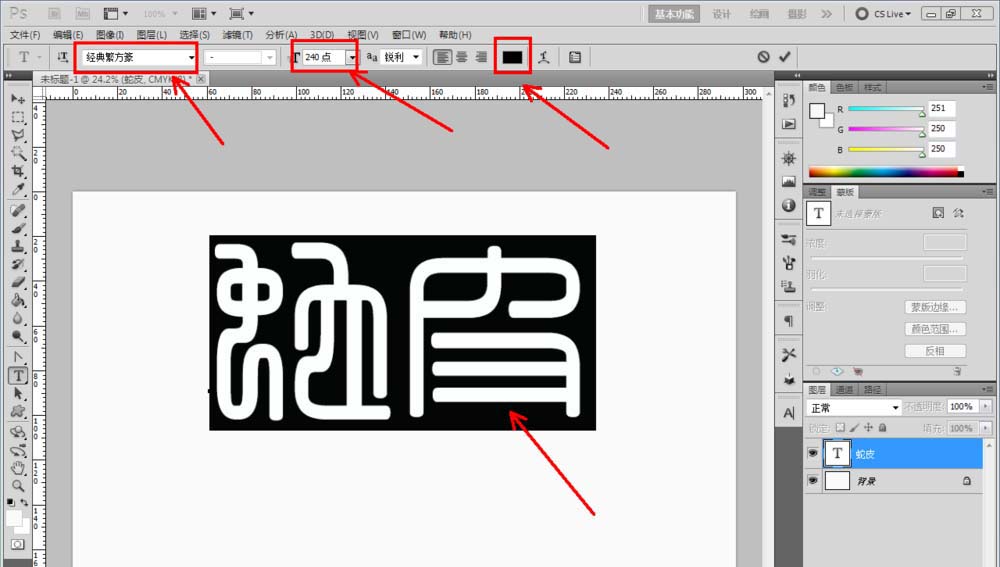Viewport: 1000px width, 567px height.
Task: Select the Crop tool
Action: pyautogui.click(x=18, y=172)
